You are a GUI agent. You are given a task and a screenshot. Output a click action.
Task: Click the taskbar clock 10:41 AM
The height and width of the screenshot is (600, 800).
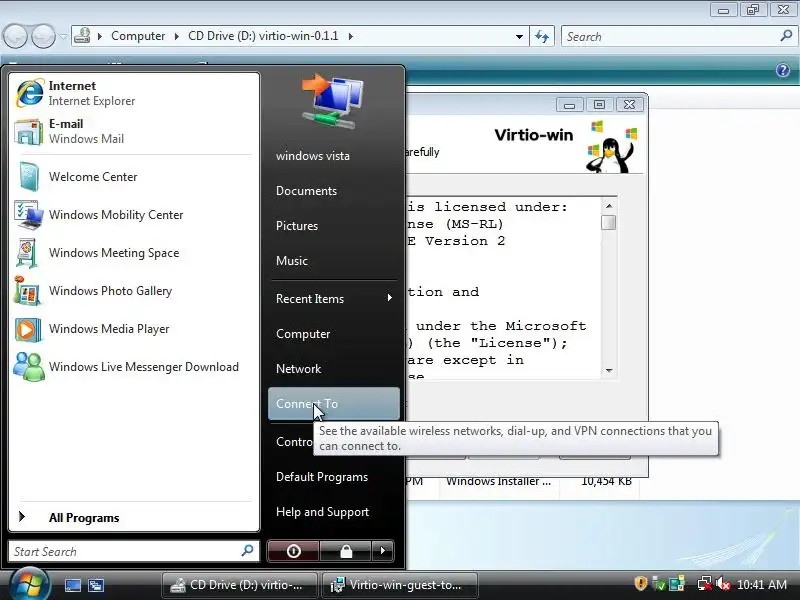[762, 585]
